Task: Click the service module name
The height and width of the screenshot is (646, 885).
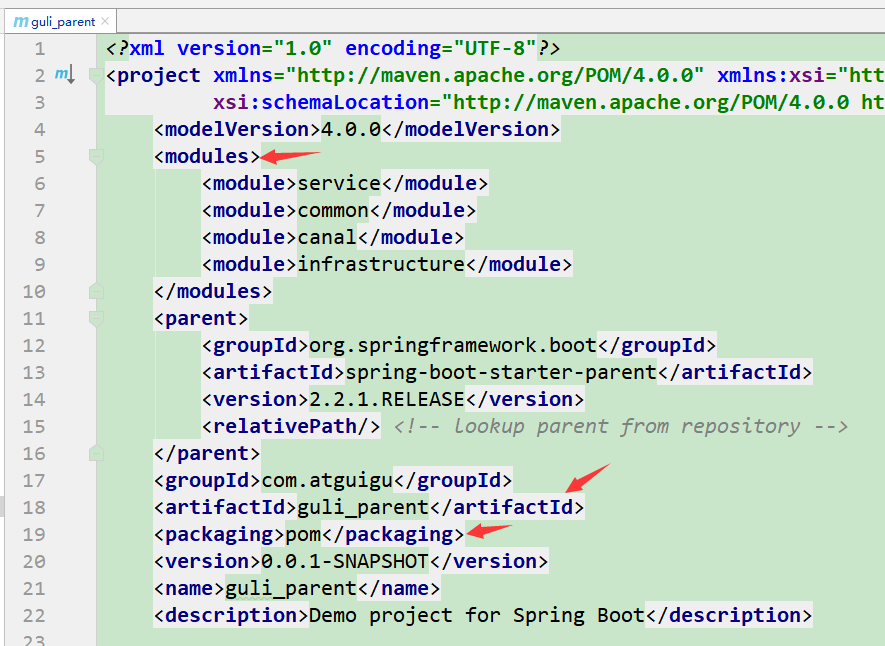Action: coord(338,183)
